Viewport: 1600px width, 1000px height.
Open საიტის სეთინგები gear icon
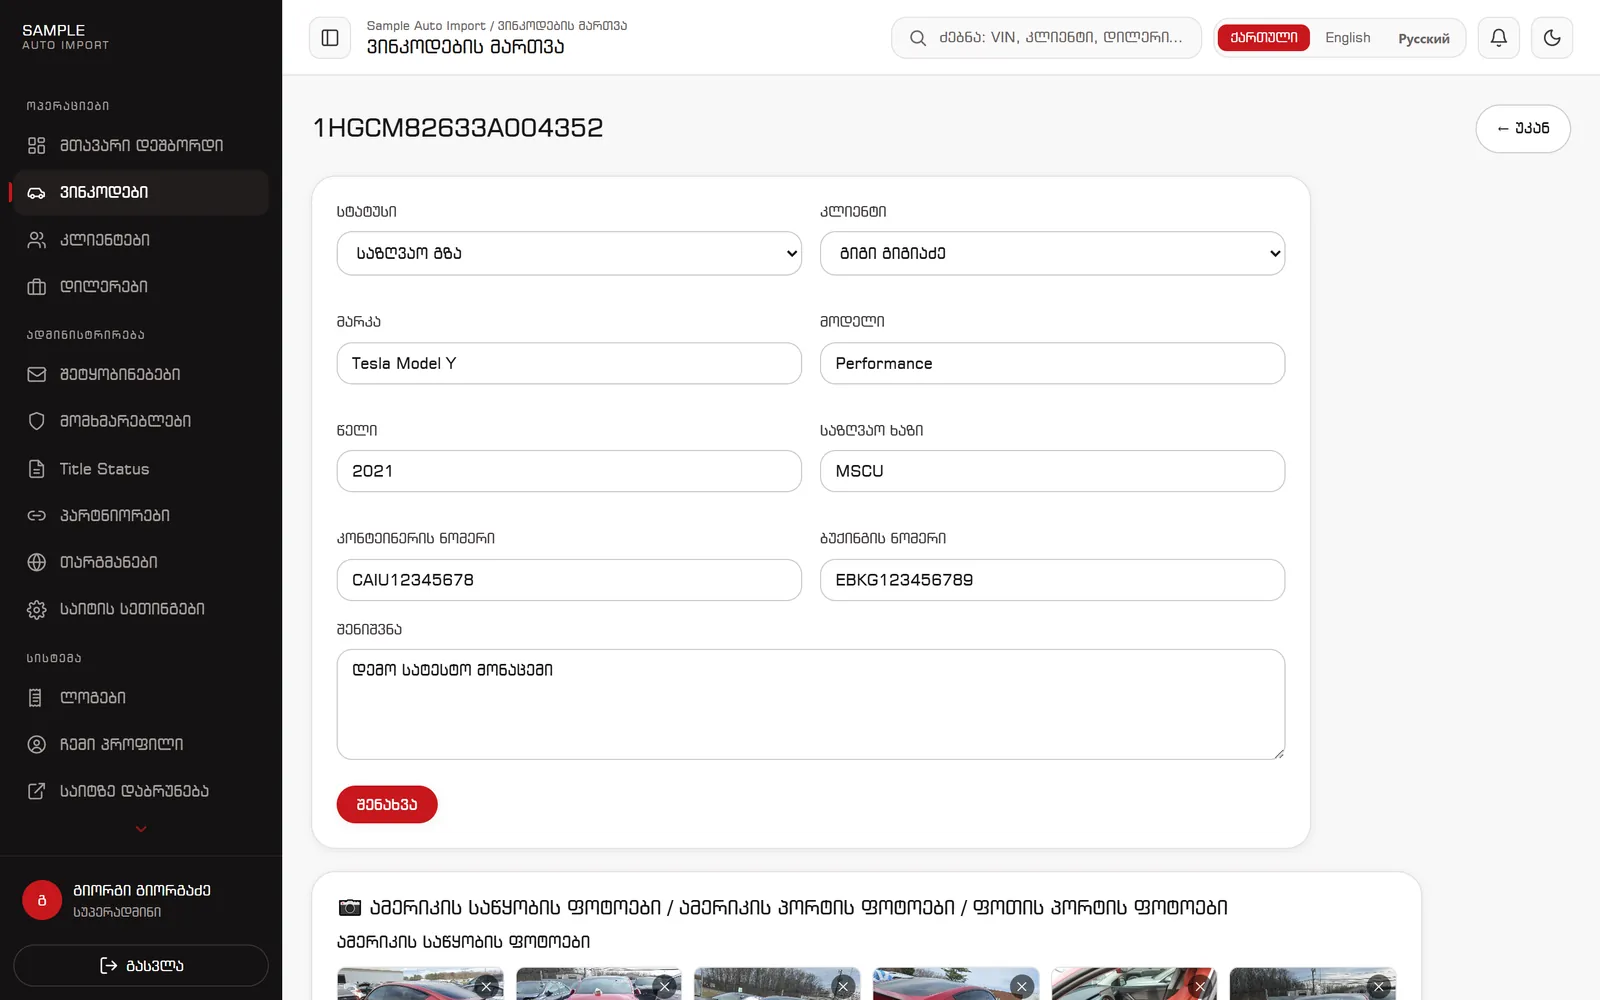pos(37,609)
